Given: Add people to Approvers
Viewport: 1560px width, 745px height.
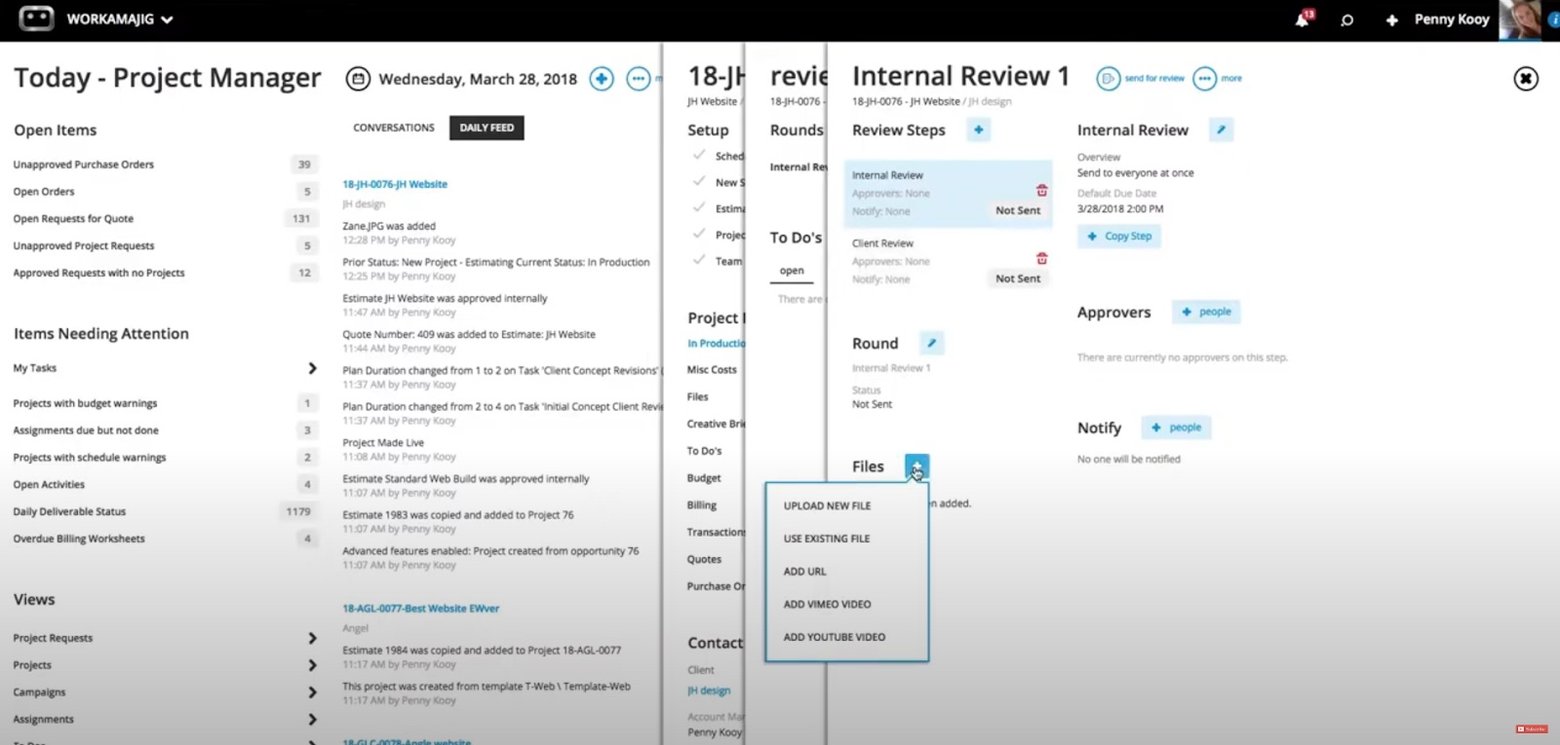Looking at the screenshot, I should coord(1206,311).
